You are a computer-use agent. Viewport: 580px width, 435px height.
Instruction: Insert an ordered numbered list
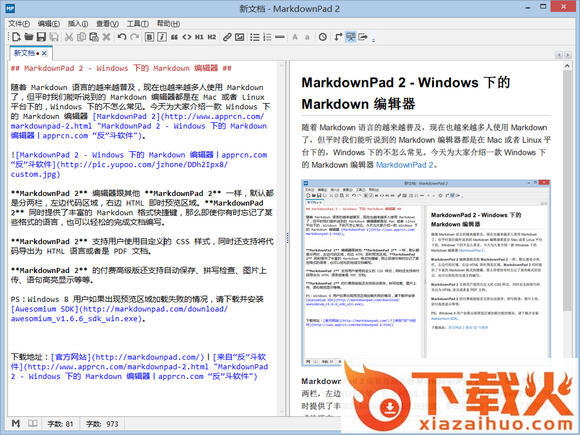tap(267, 37)
